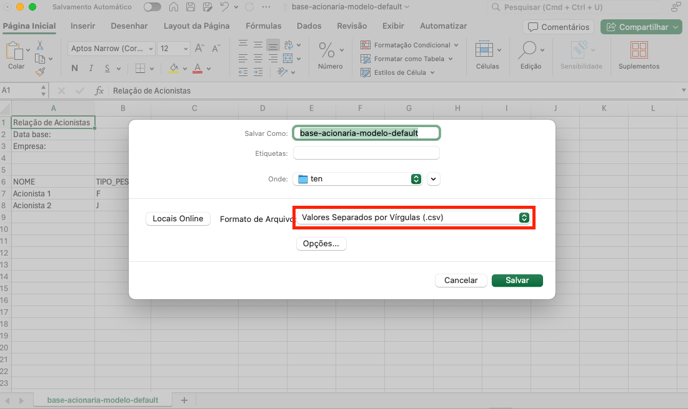The width and height of the screenshot is (688, 409).
Task: Select the base-acionaria-modelo-default sheet tab
Action: point(103,400)
